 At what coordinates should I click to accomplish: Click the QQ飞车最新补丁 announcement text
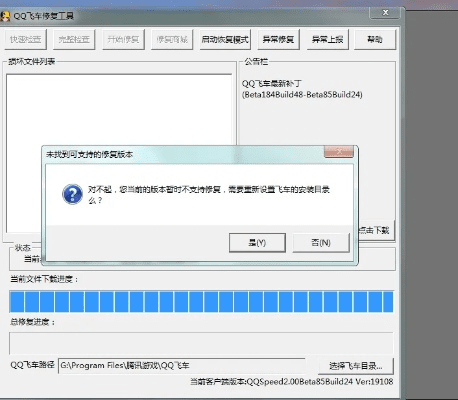tap(272, 83)
